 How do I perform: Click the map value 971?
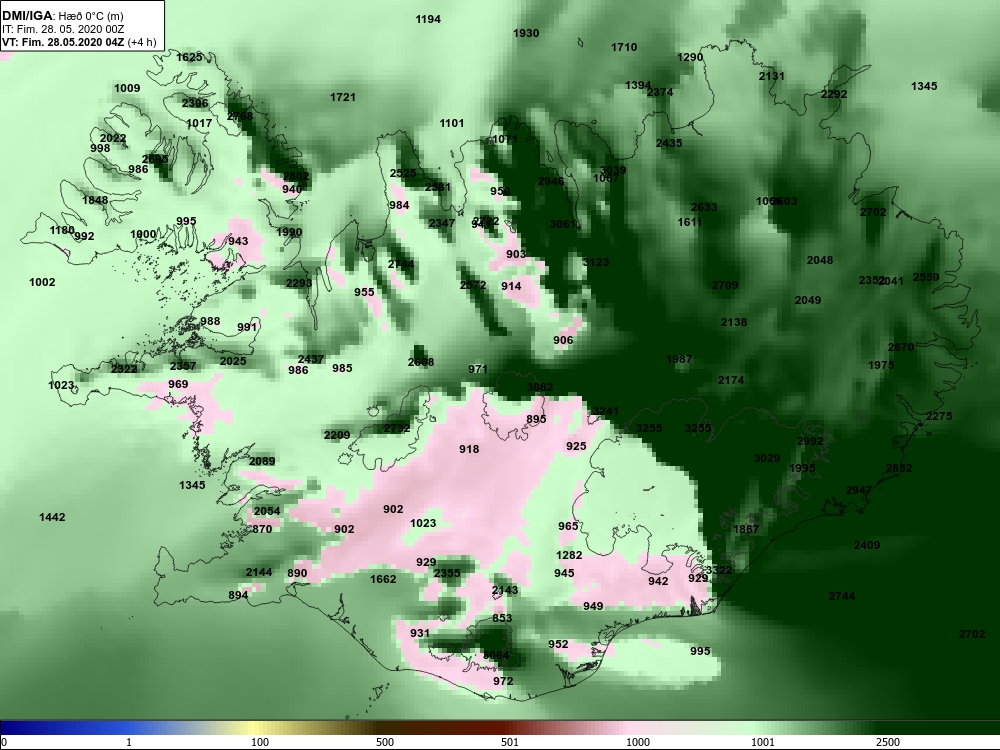478,369
